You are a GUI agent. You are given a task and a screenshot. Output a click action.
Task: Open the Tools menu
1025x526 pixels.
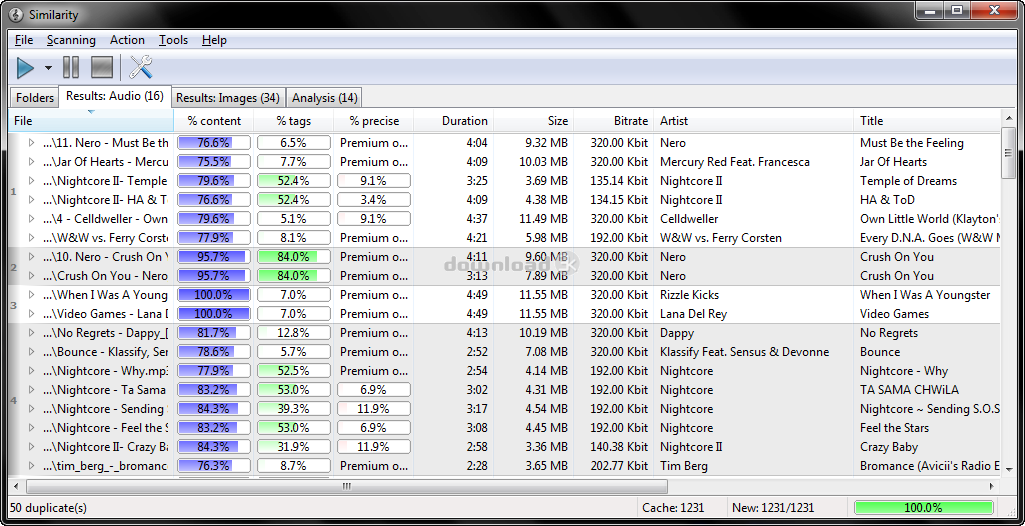[x=173, y=40]
